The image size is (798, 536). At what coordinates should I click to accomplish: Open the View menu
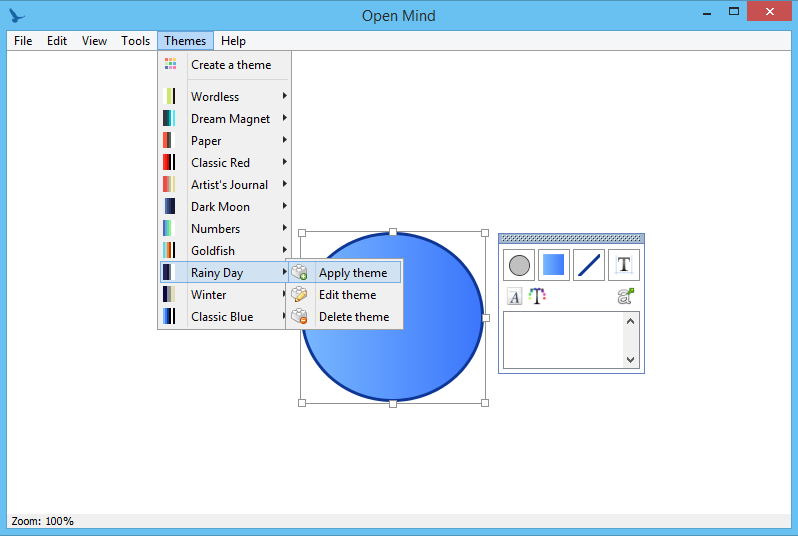(x=94, y=41)
